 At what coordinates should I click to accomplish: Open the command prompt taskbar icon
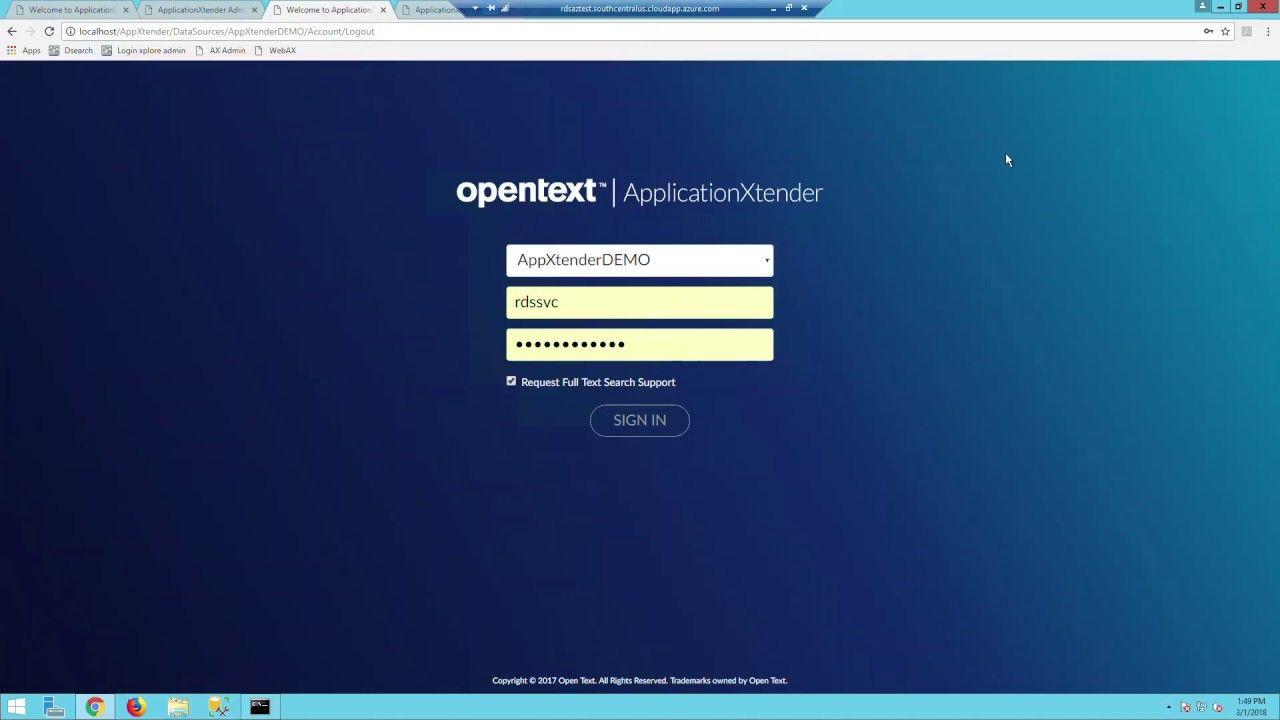[260, 707]
